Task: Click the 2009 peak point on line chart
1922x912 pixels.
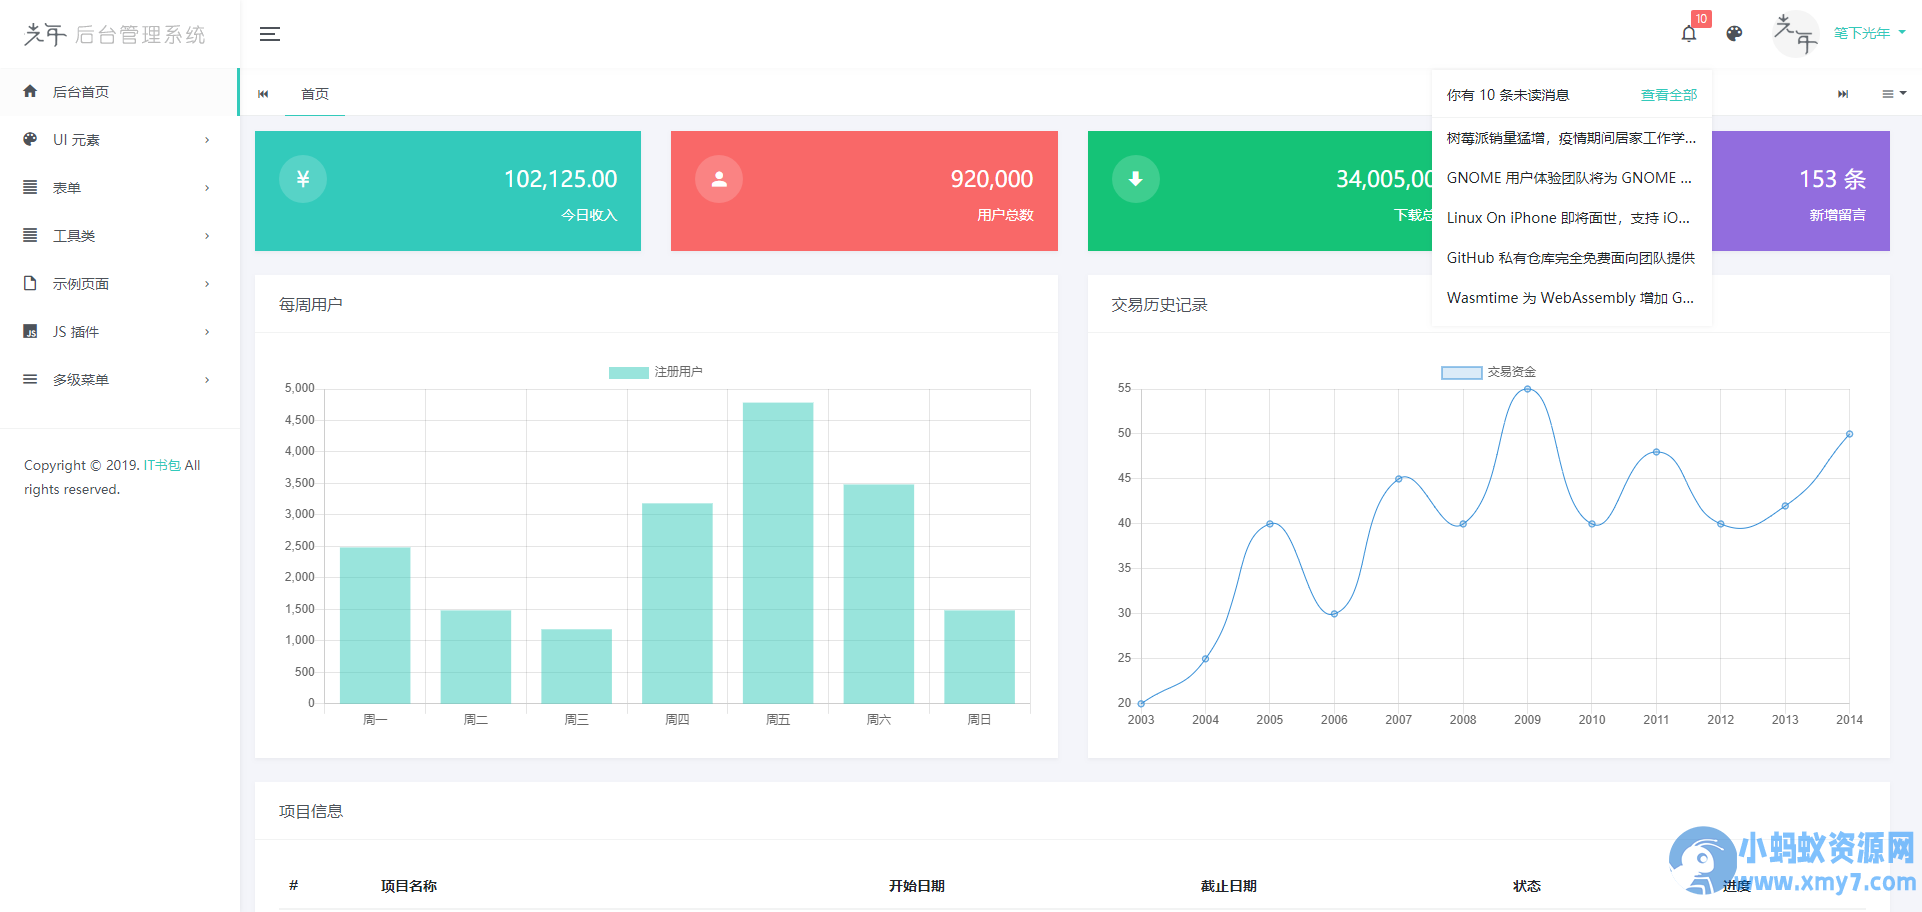Action: [1527, 389]
